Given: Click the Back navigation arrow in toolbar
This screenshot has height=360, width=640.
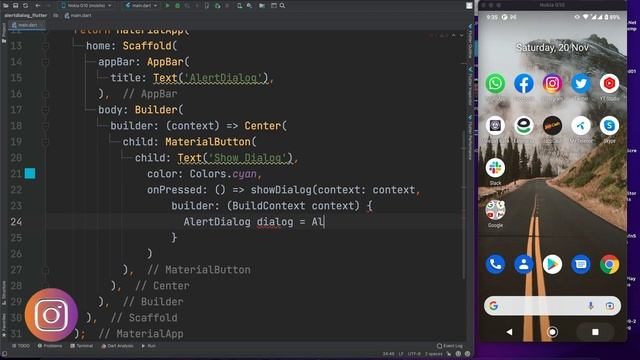Looking at the screenshot, I should (x=38, y=6).
